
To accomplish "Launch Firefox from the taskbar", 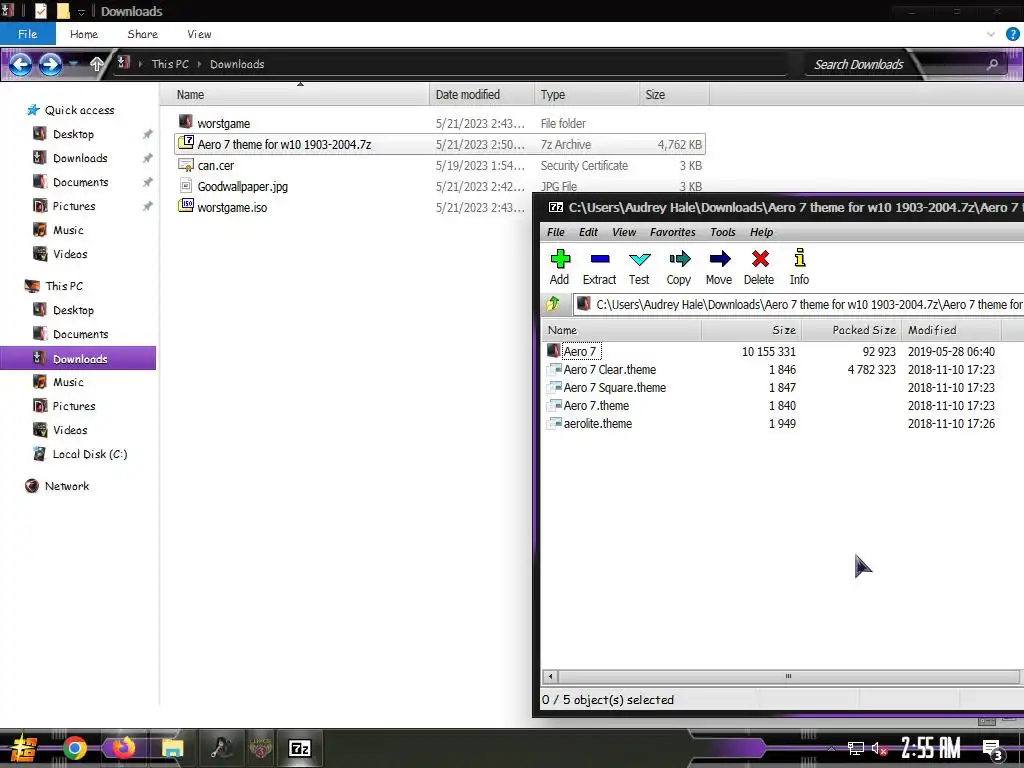I will 123,748.
